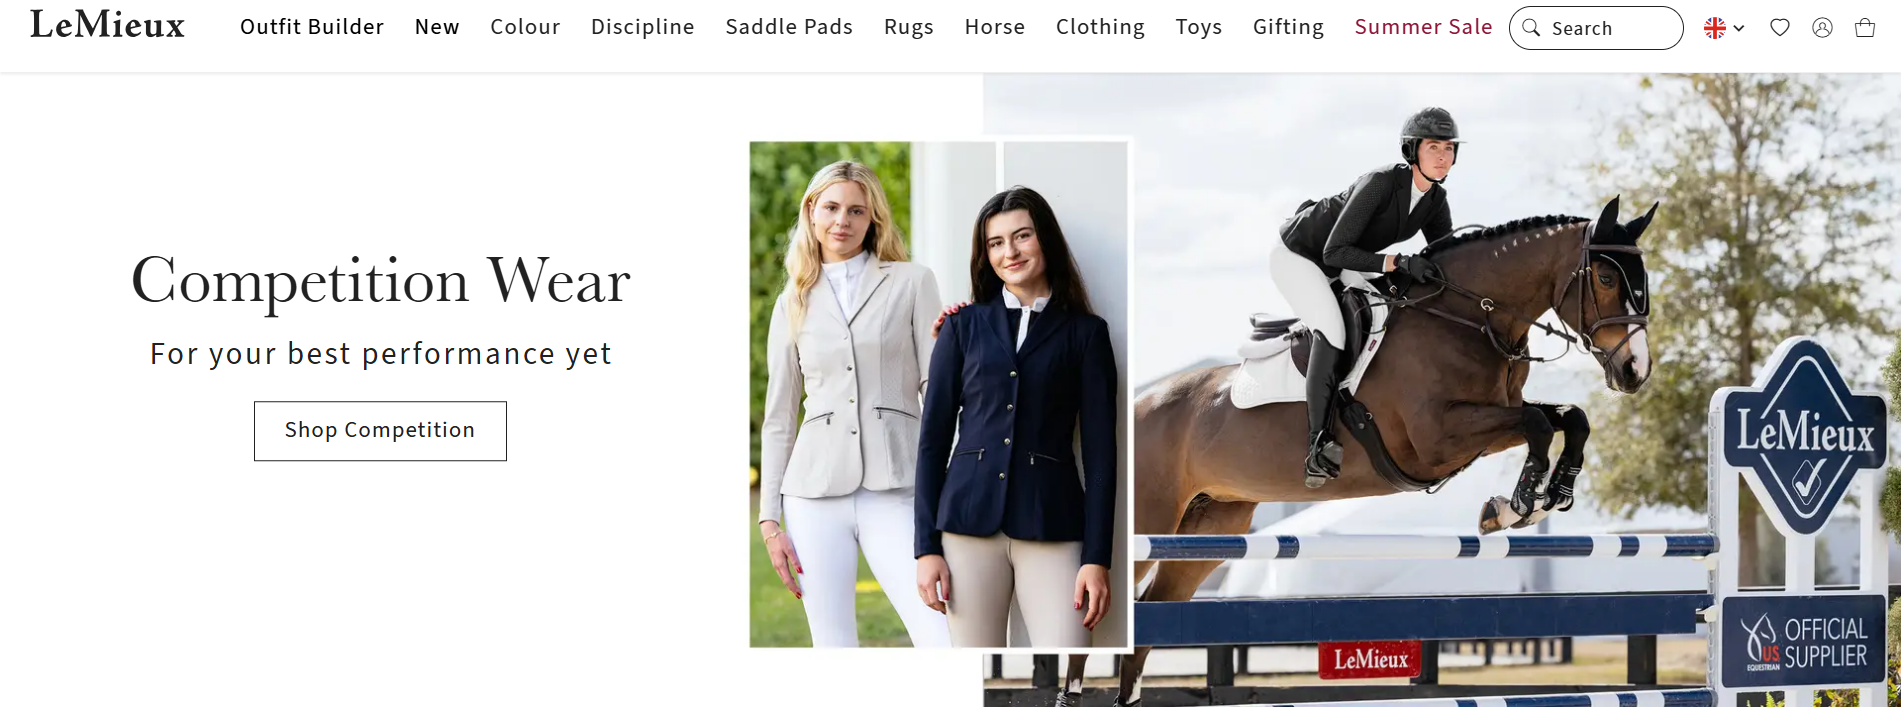Viewport: 1901px width, 707px height.
Task: Click the Shop Competition button
Action: pos(380,431)
